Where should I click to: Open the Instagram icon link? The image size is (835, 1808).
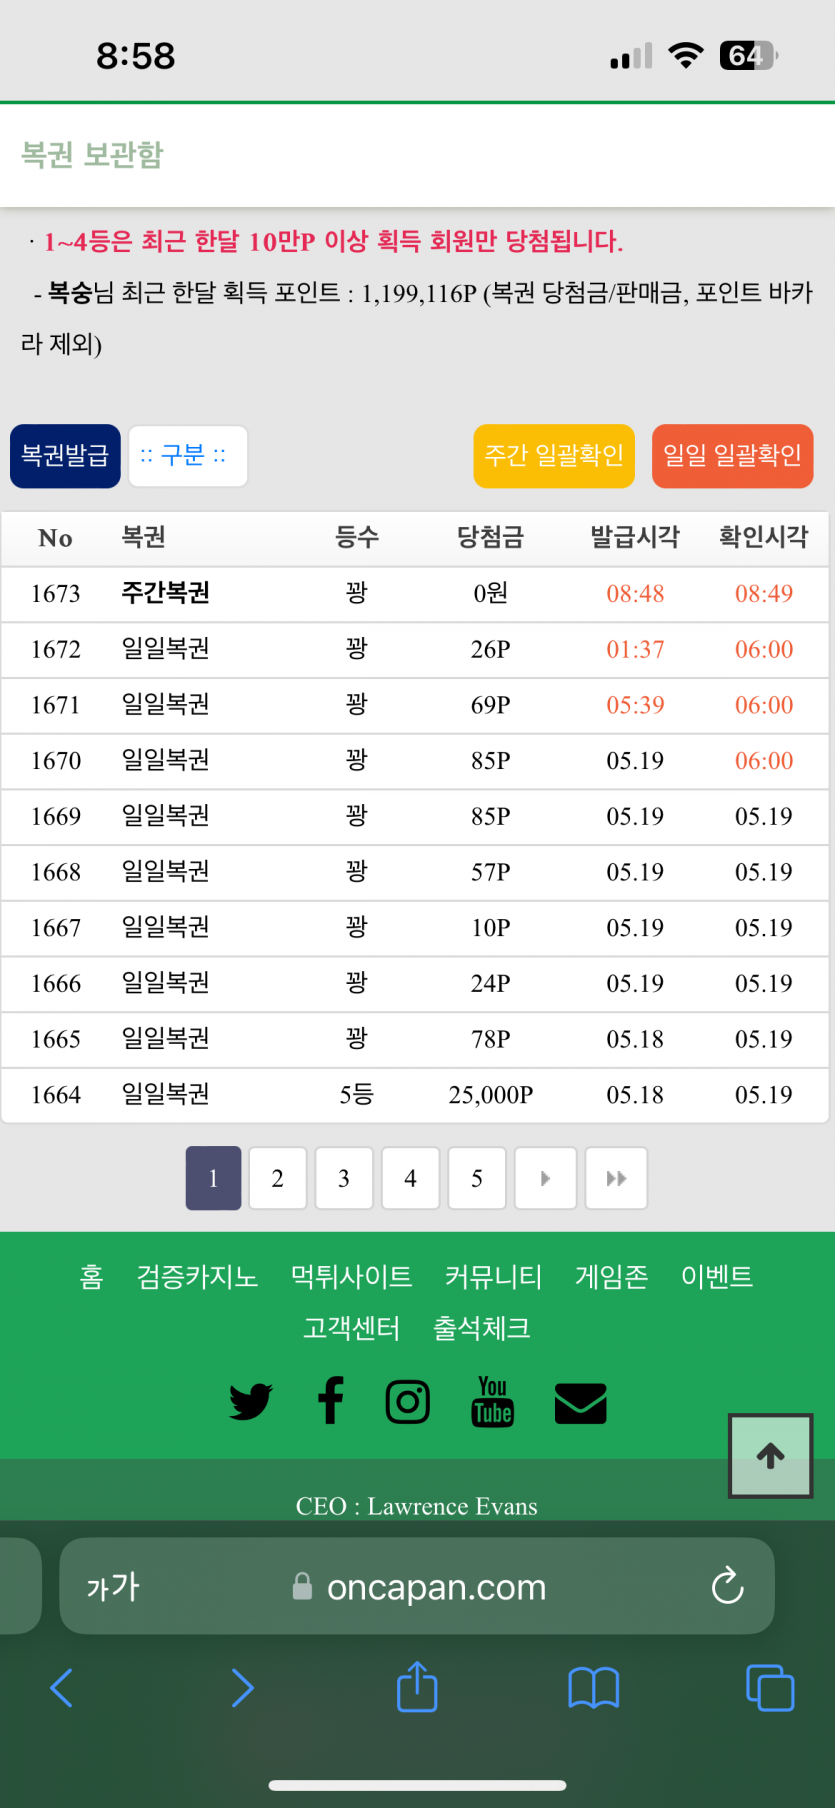(408, 1402)
